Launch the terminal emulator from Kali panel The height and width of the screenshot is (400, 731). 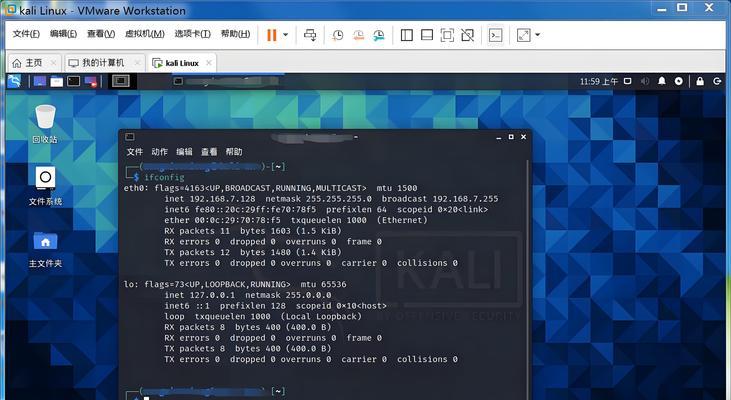pos(74,82)
